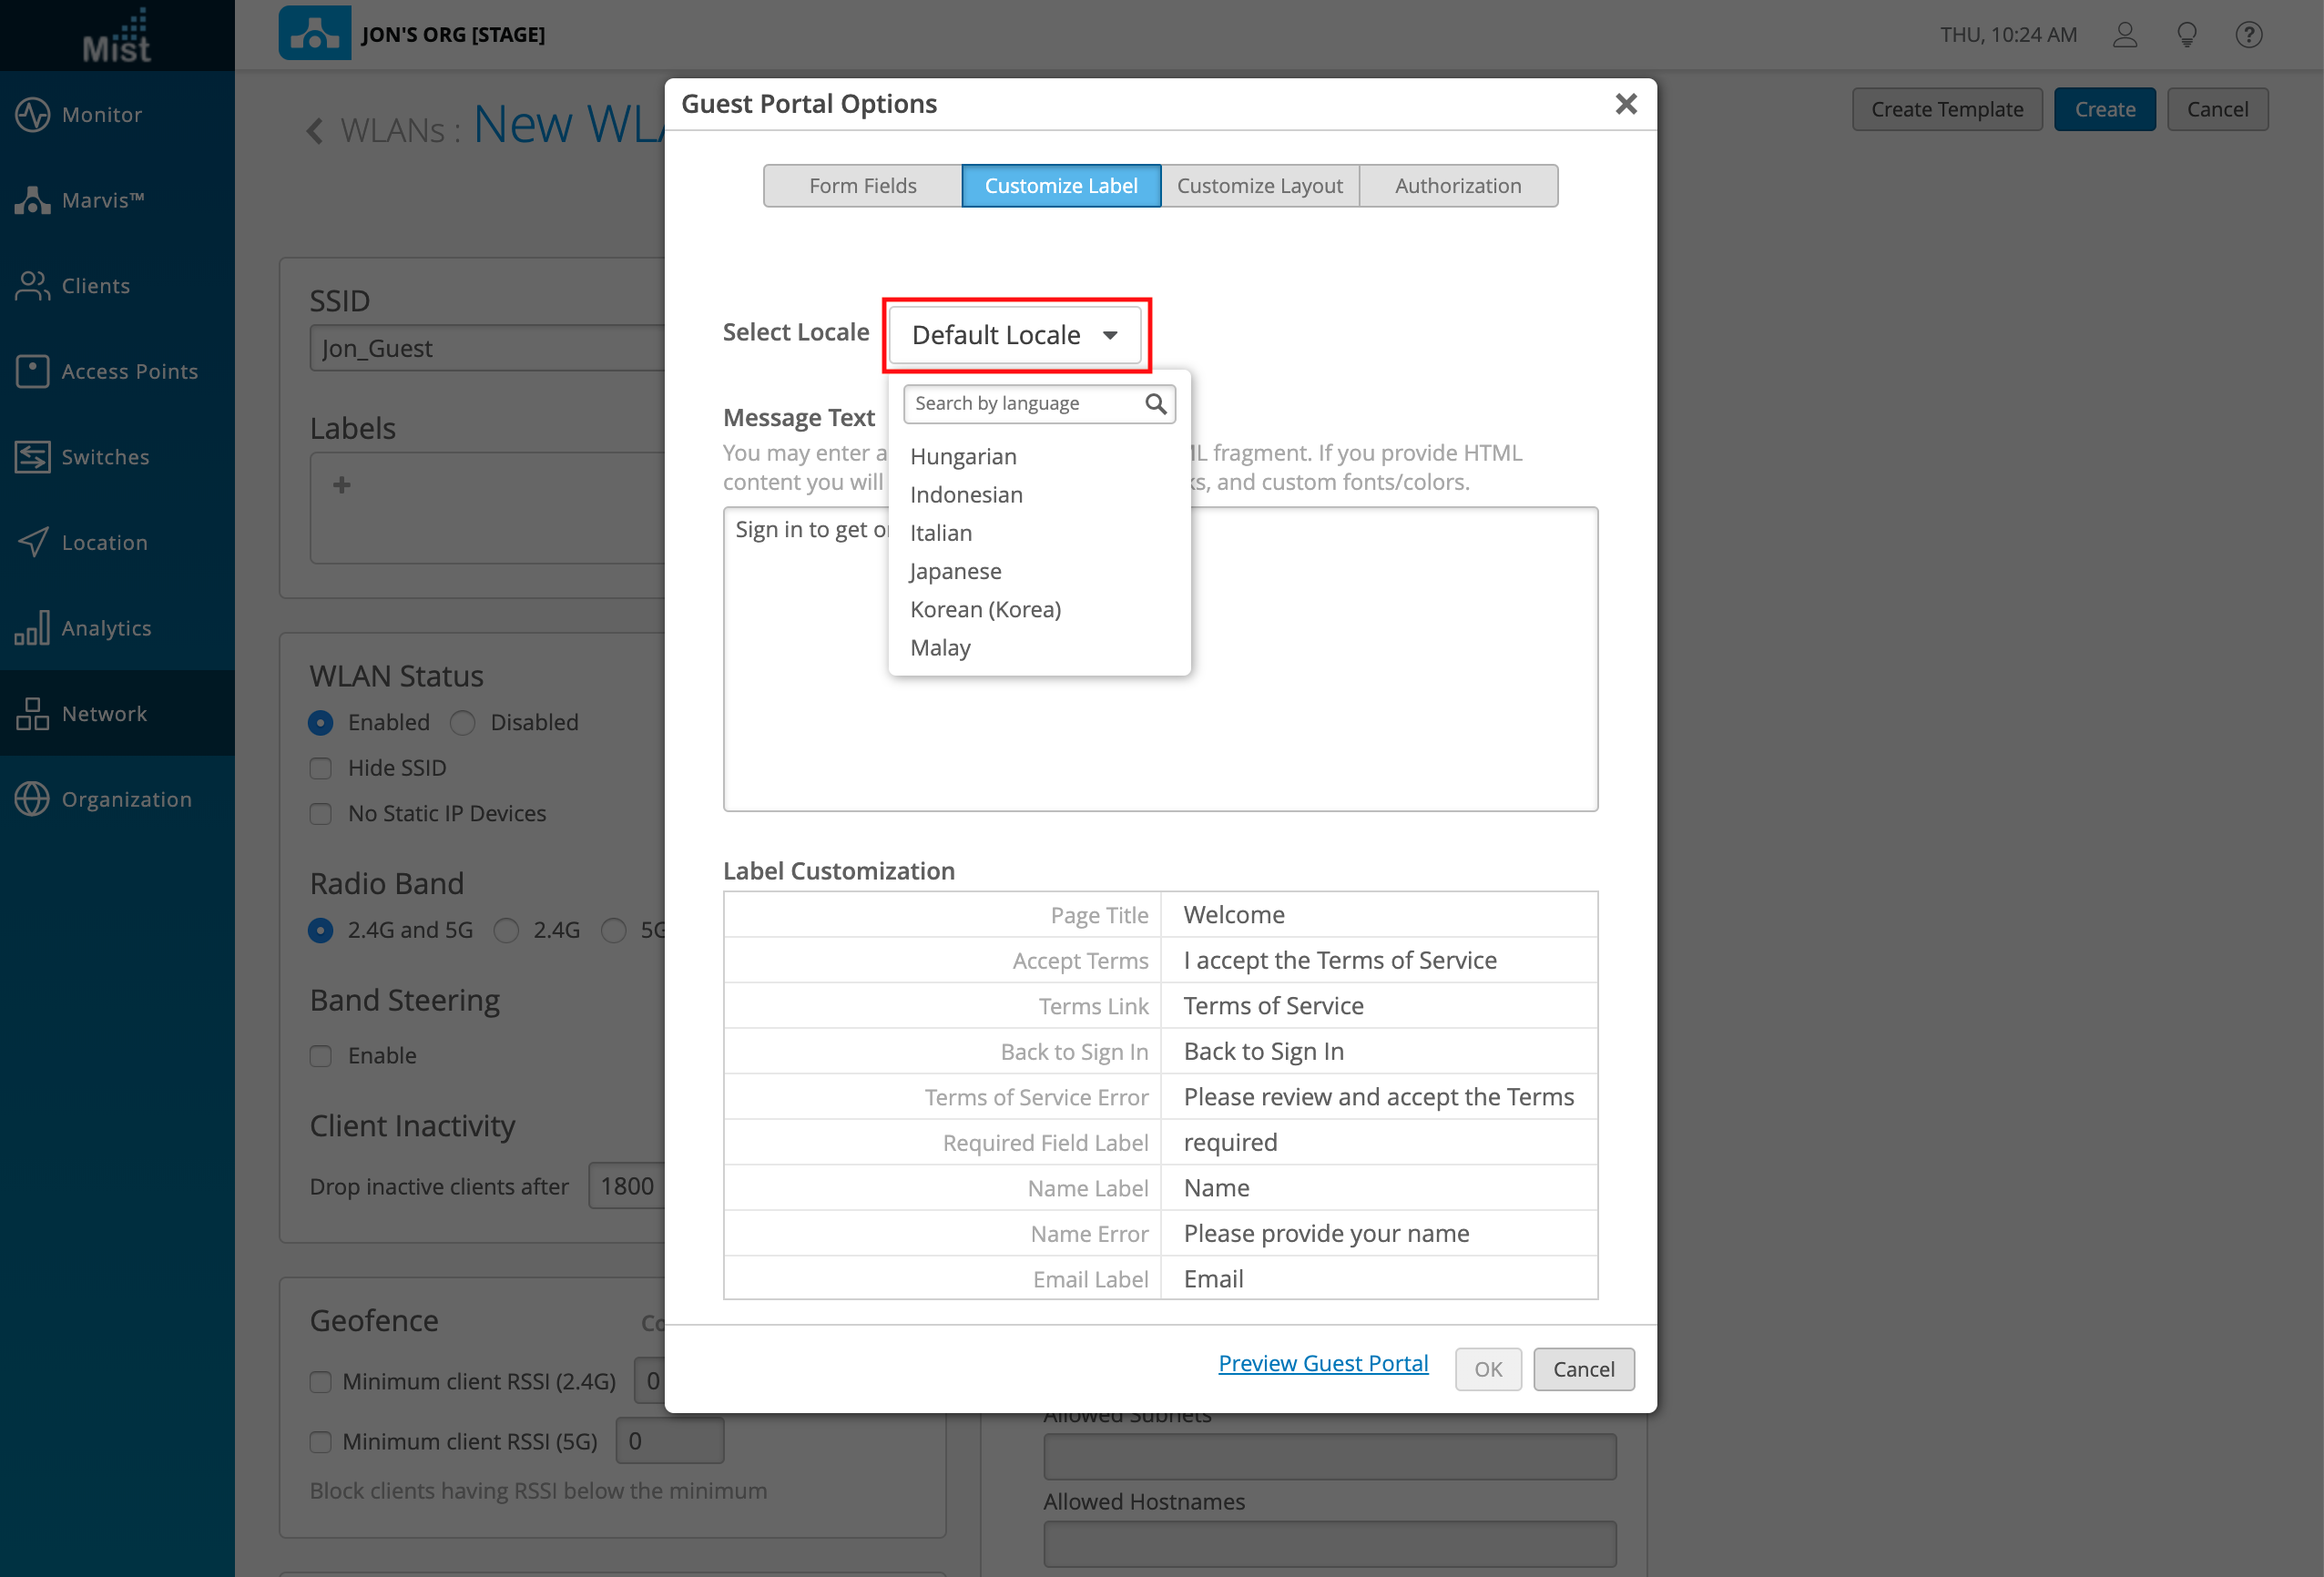Collapse the Default Locale dropdown
Screen dimensions: 2324x1577
point(1014,335)
